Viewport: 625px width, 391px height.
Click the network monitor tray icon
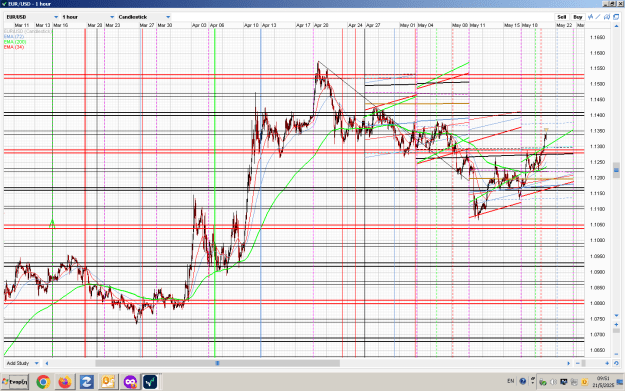pos(564,382)
